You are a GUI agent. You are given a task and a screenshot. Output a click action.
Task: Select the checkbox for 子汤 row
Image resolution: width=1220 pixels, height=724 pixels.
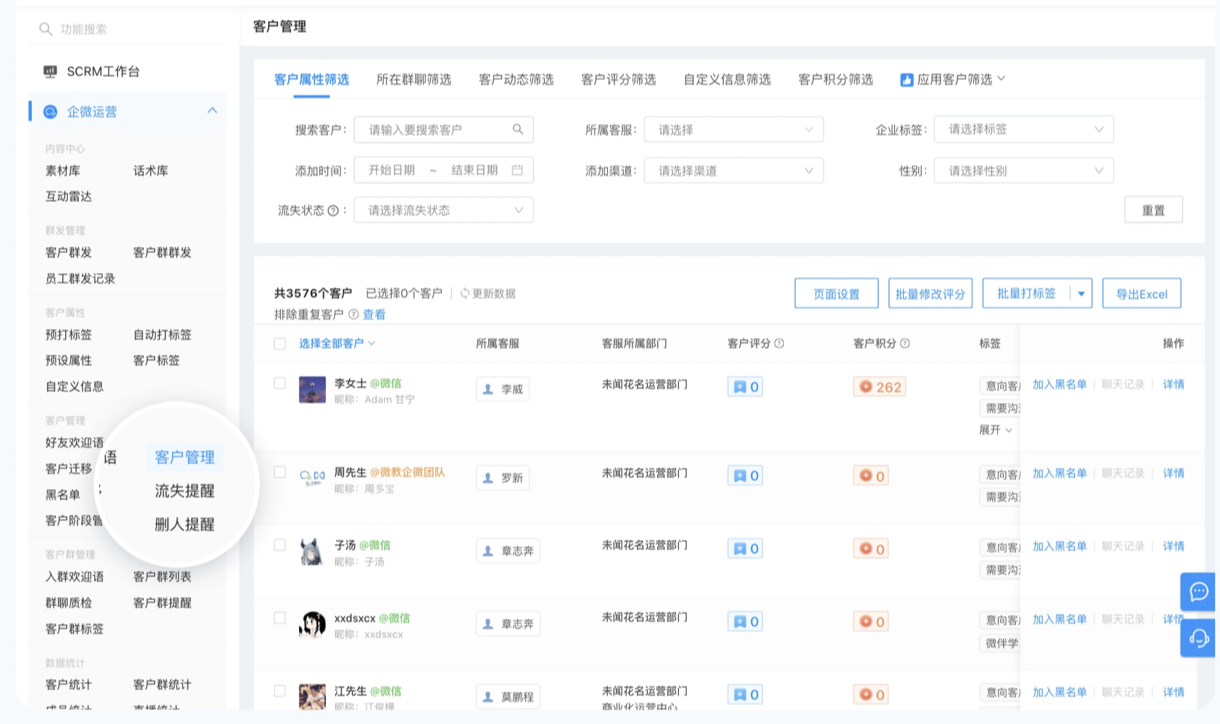pyautogui.click(x=280, y=545)
